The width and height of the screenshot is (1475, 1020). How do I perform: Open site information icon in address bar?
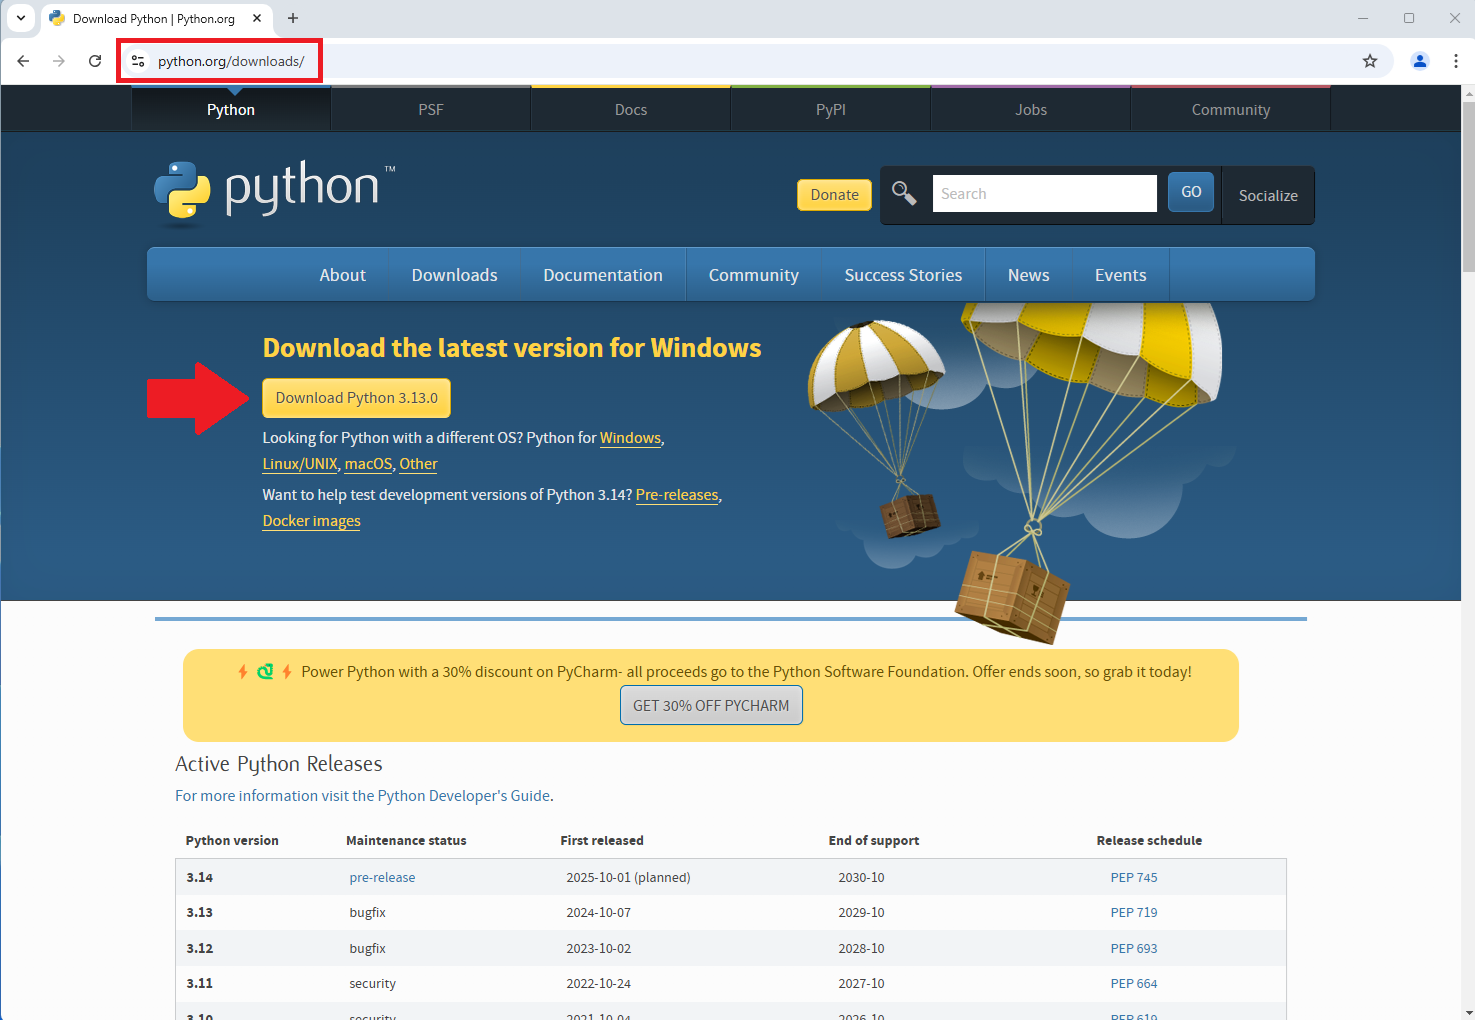pyautogui.click(x=138, y=61)
